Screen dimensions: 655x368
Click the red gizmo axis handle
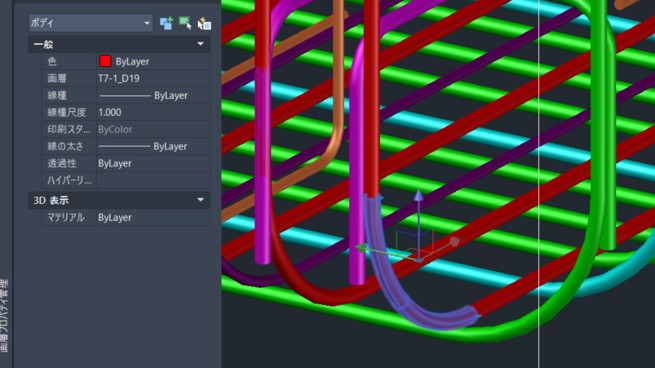point(454,241)
